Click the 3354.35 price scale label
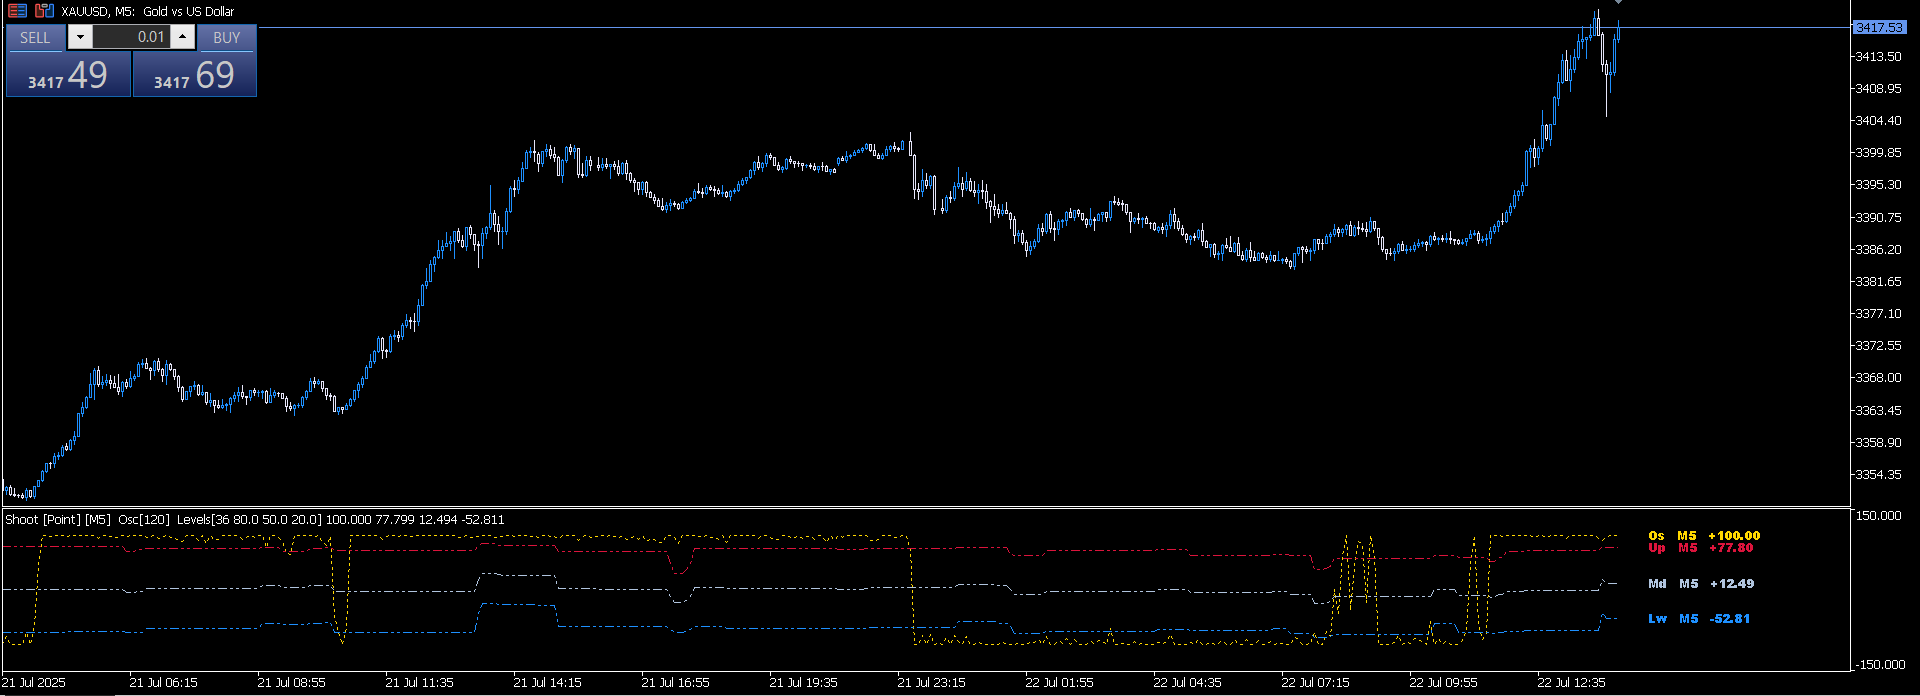The width and height of the screenshot is (1920, 696). (1878, 474)
